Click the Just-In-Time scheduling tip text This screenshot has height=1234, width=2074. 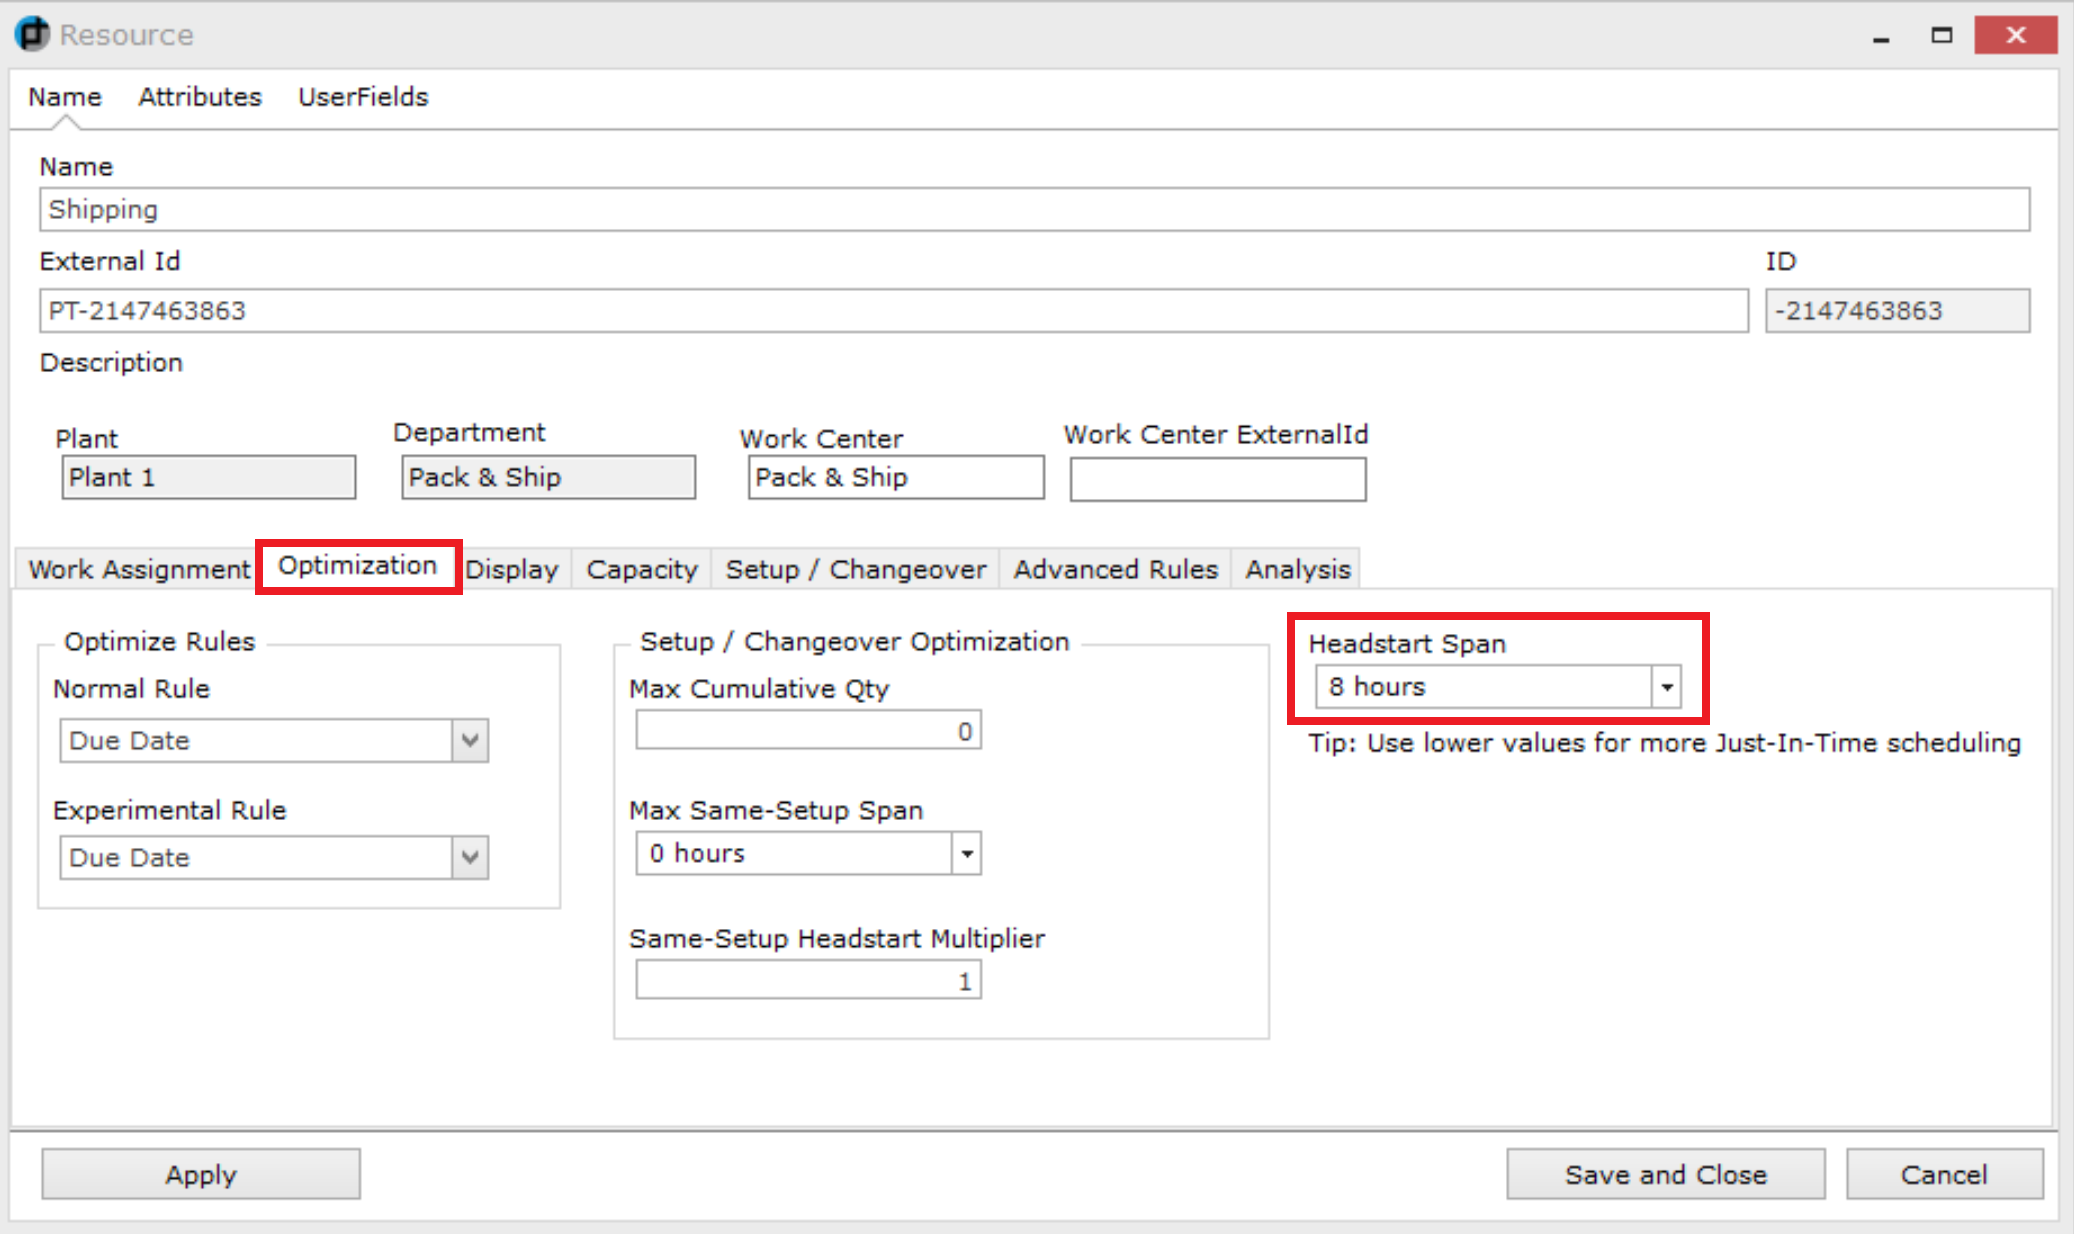tap(1665, 743)
